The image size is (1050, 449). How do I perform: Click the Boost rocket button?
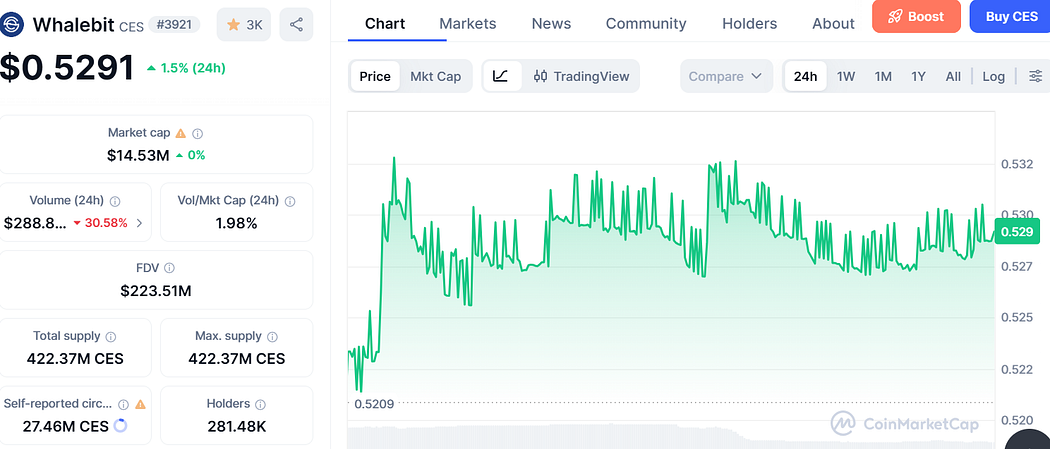point(916,17)
